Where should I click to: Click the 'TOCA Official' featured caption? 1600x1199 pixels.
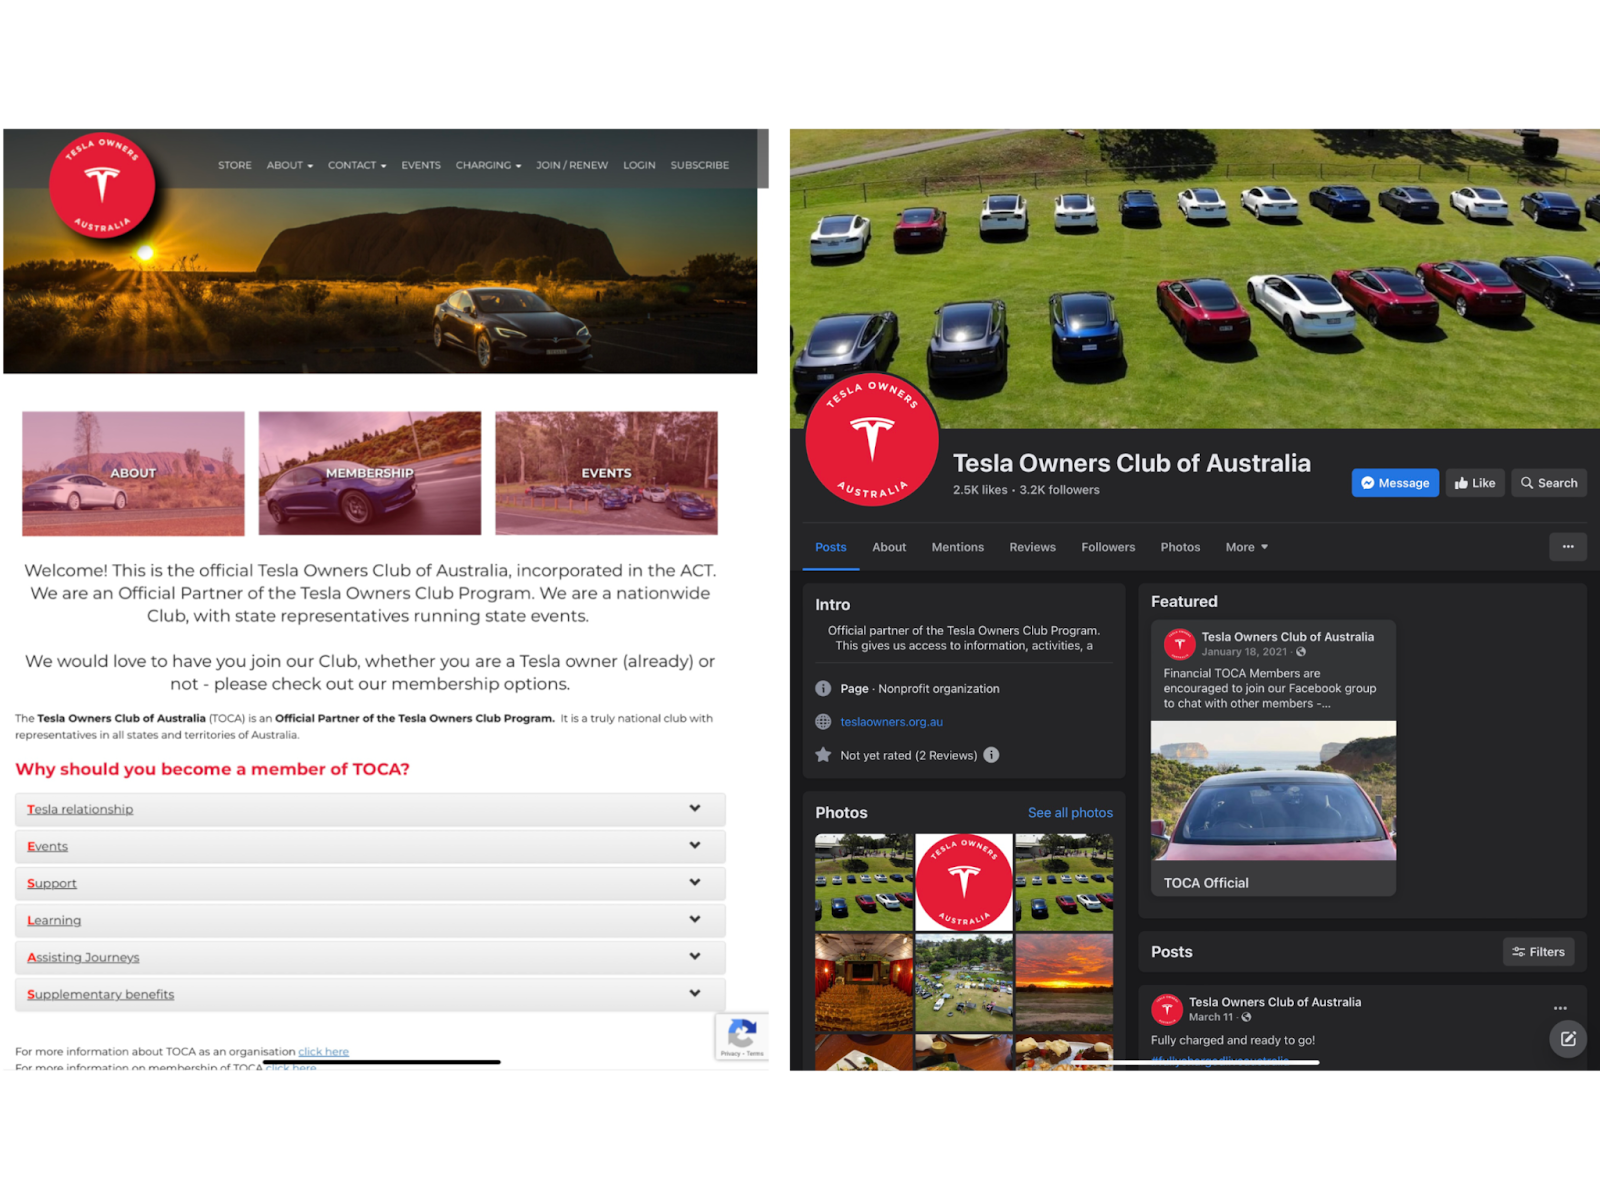1206,883
